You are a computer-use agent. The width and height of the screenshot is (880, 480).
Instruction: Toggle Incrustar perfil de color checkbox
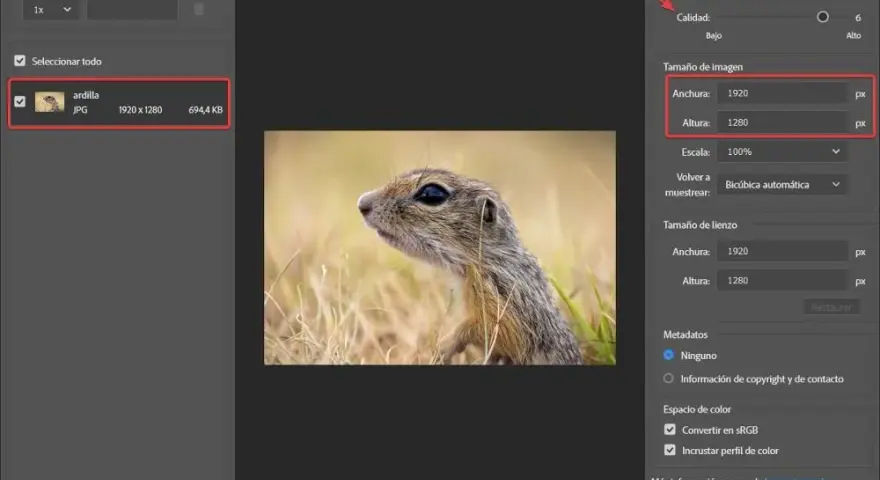click(x=670, y=450)
